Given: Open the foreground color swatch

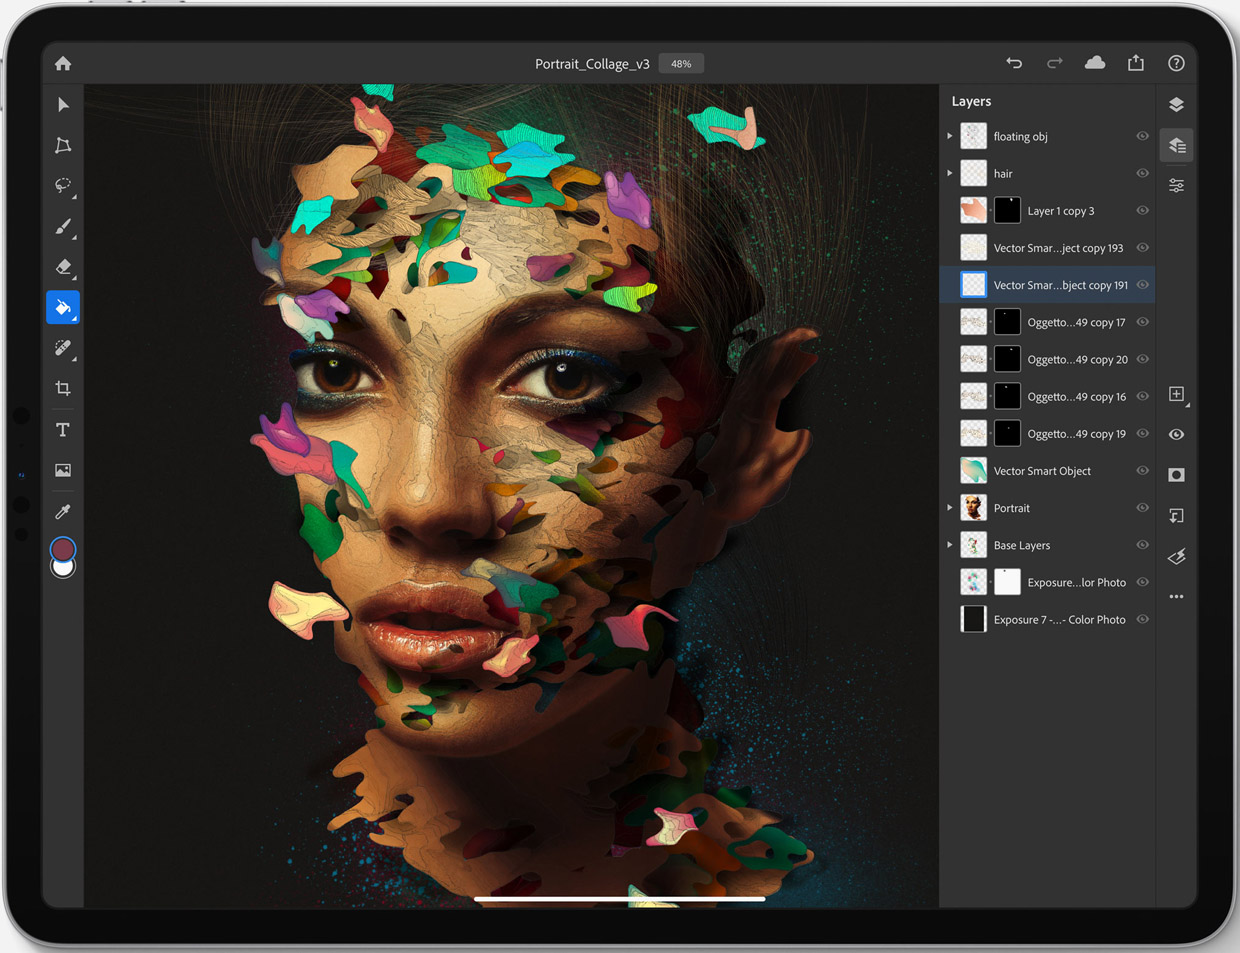Looking at the screenshot, I should (63, 549).
